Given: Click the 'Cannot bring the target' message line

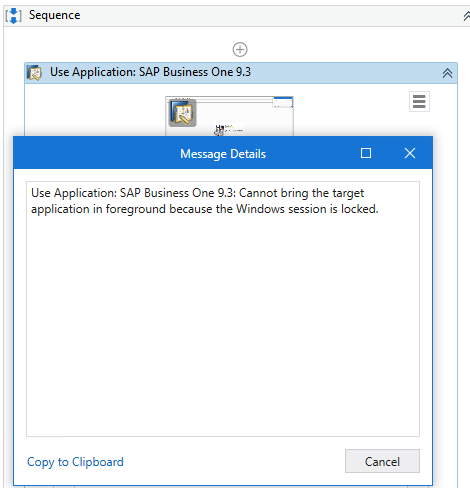Looking at the screenshot, I should pyautogui.click(x=301, y=193).
